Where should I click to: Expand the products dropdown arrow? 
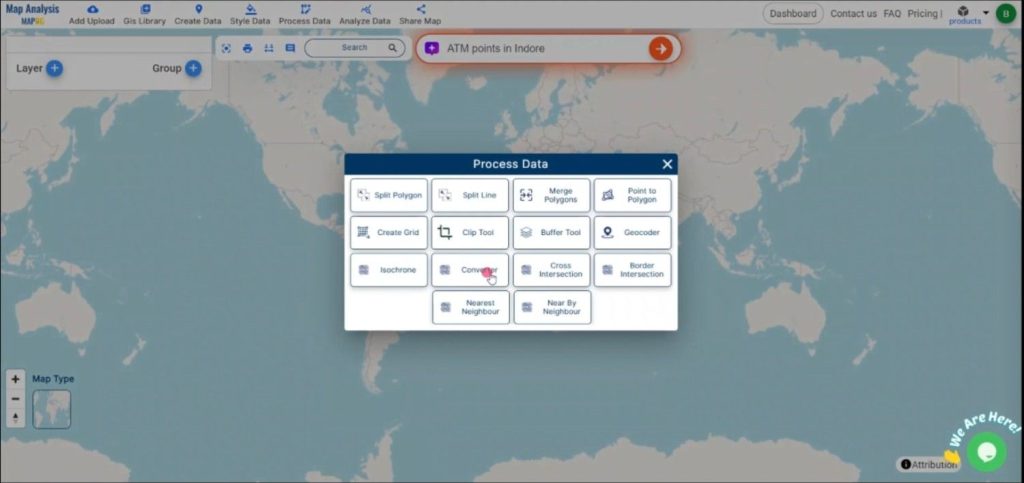click(x=986, y=13)
